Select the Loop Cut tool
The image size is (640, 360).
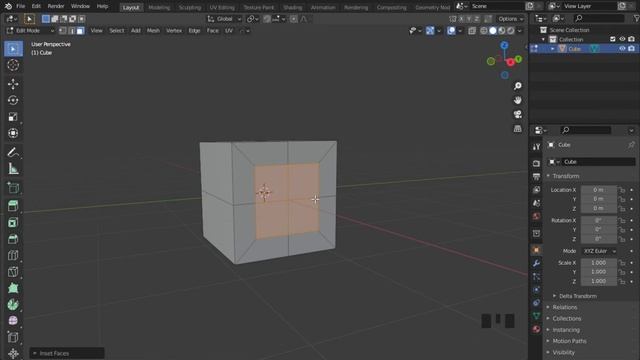tap(13, 256)
